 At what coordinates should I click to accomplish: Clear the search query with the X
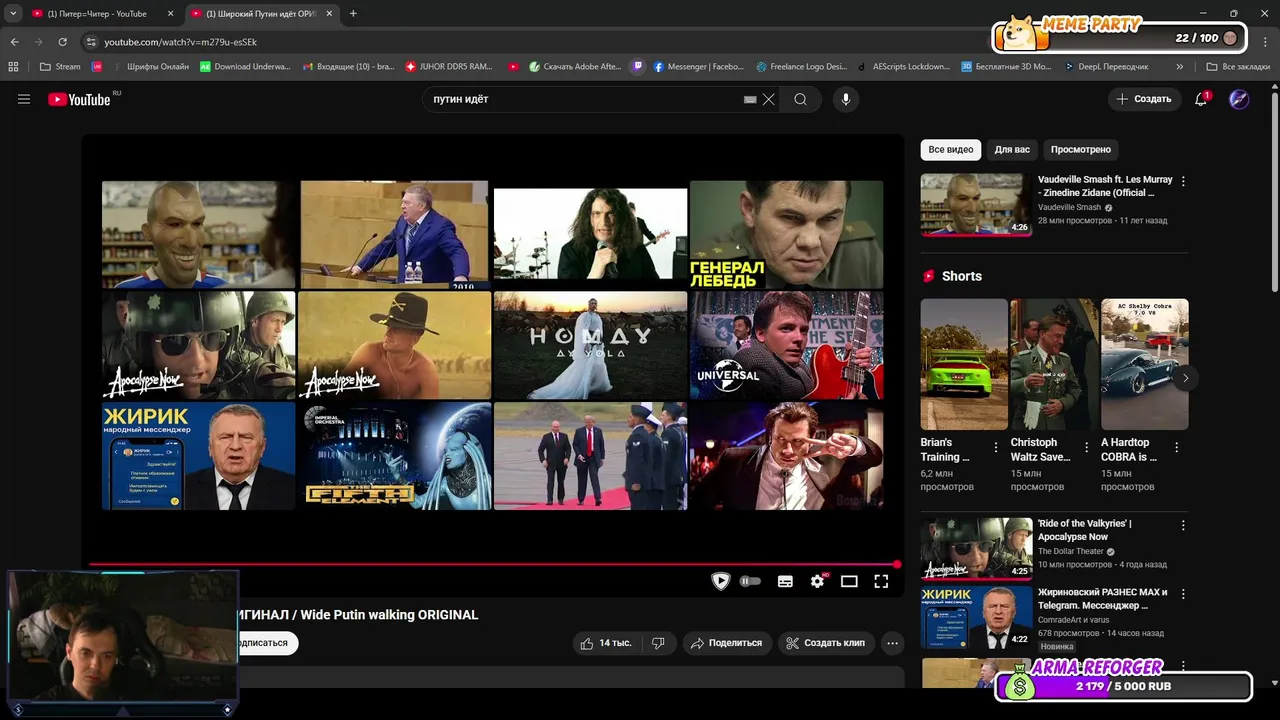coord(769,100)
